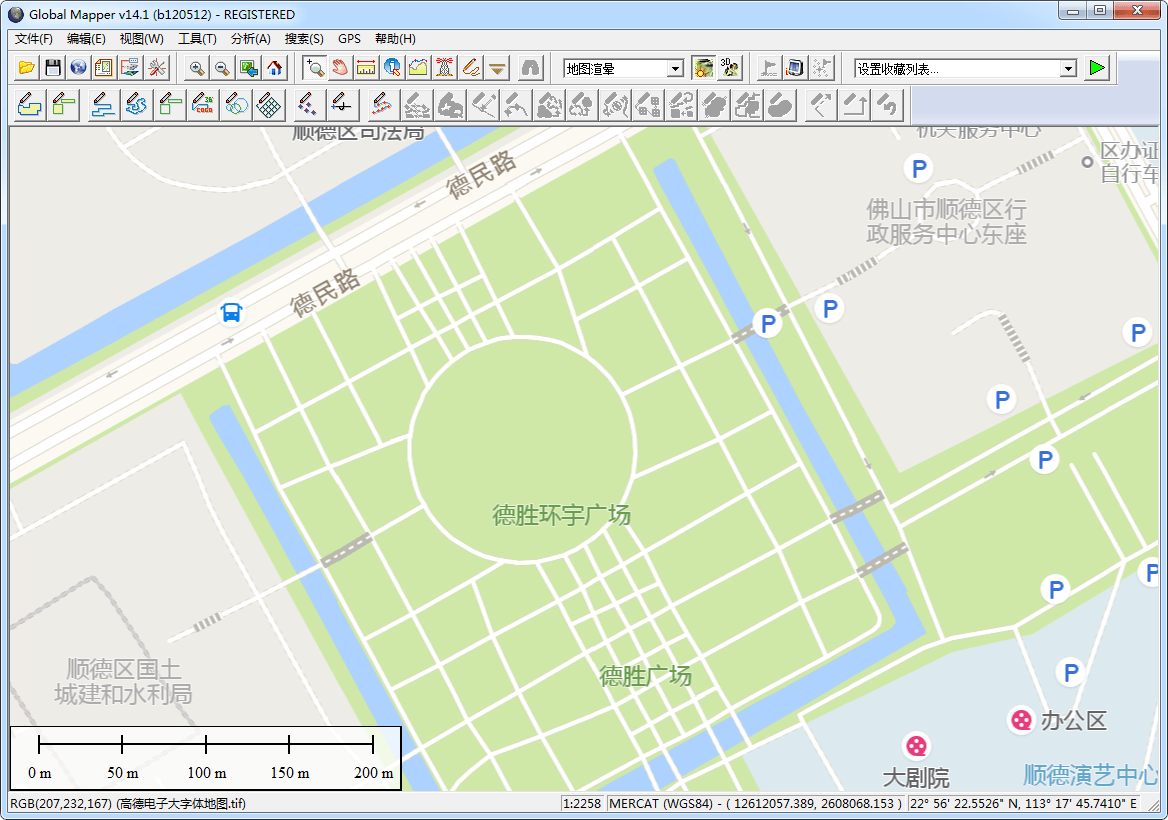Click the grayed-out GPS flag icon
The width and height of the screenshot is (1168, 820).
[769, 69]
